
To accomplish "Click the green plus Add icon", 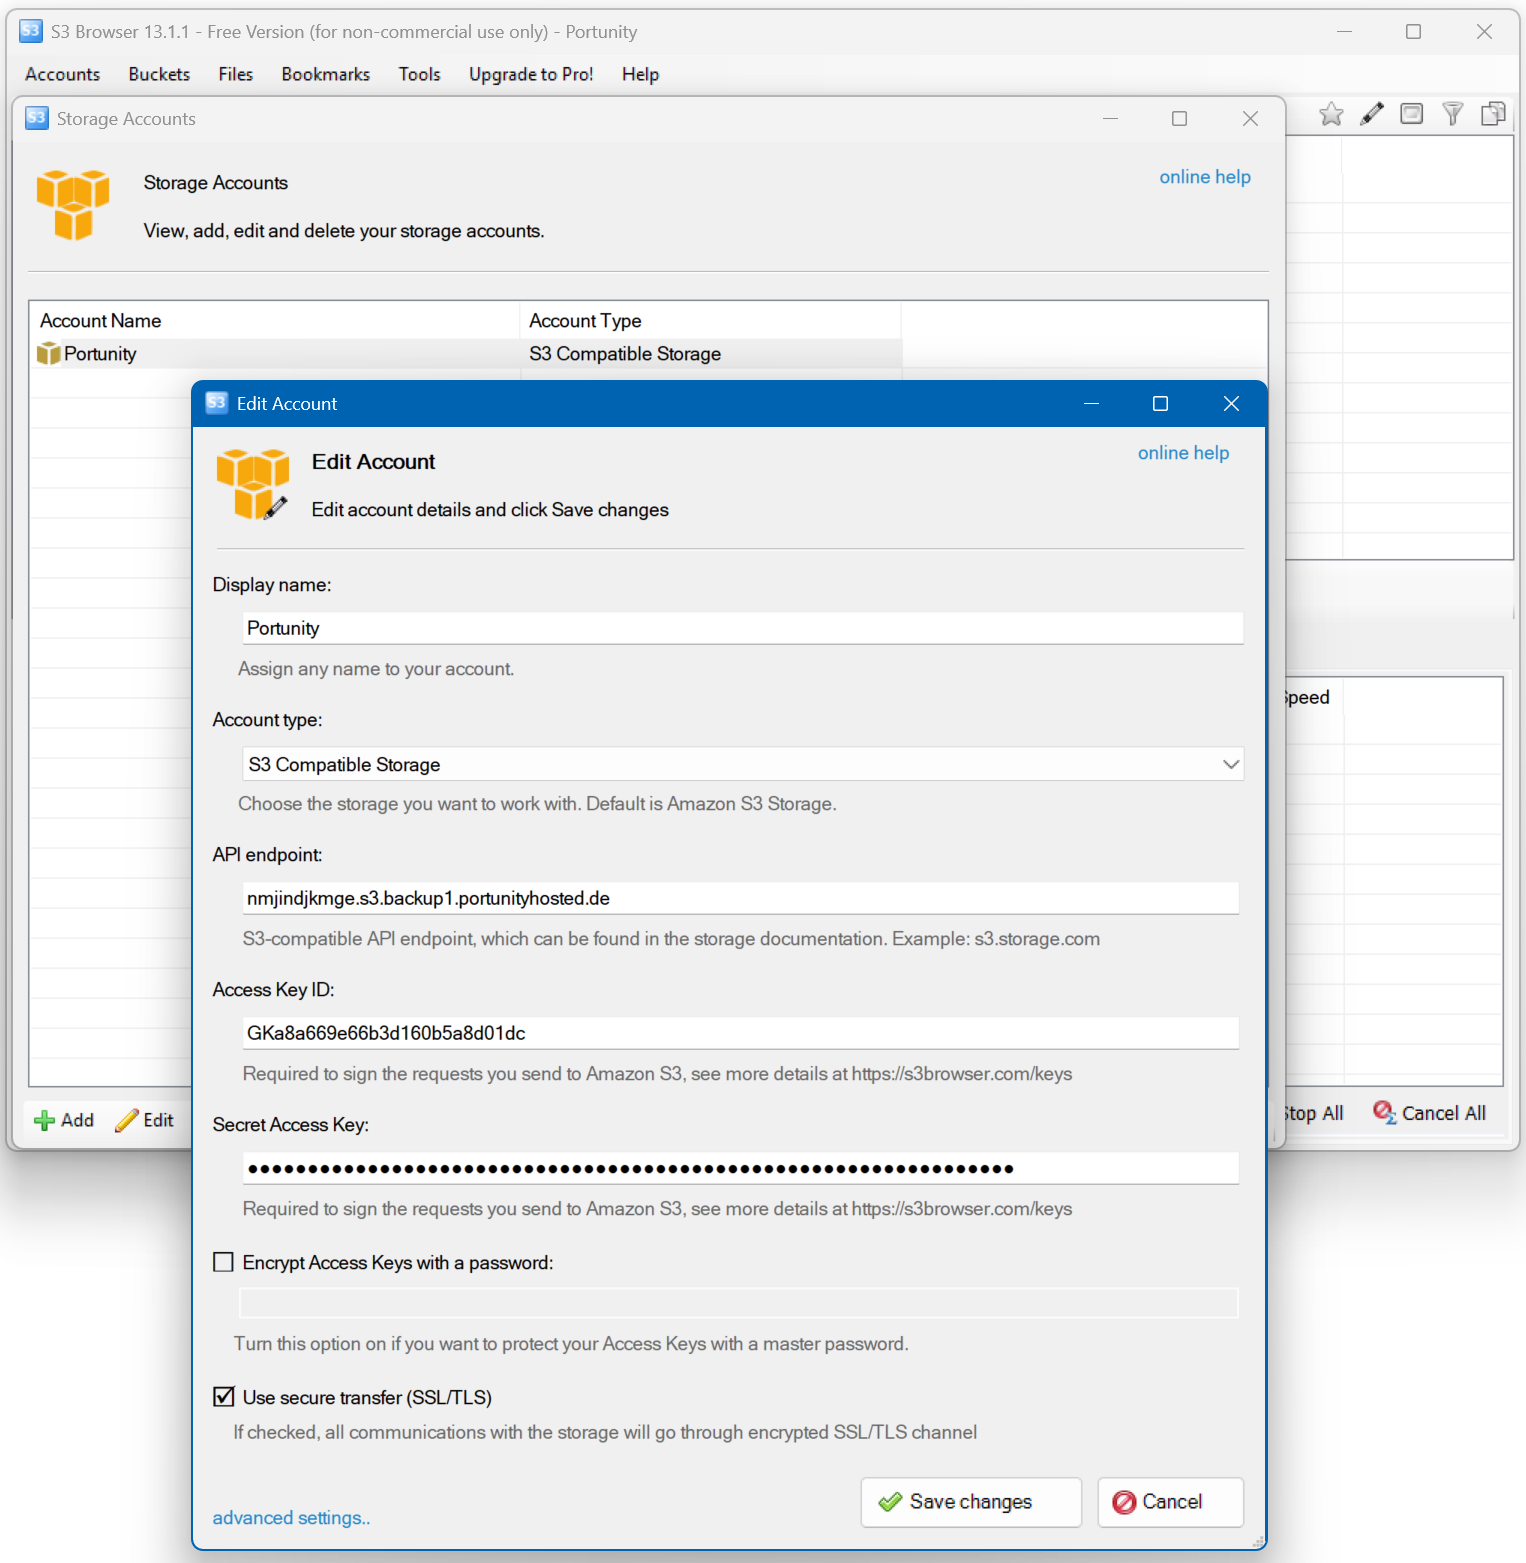I will (x=44, y=1121).
